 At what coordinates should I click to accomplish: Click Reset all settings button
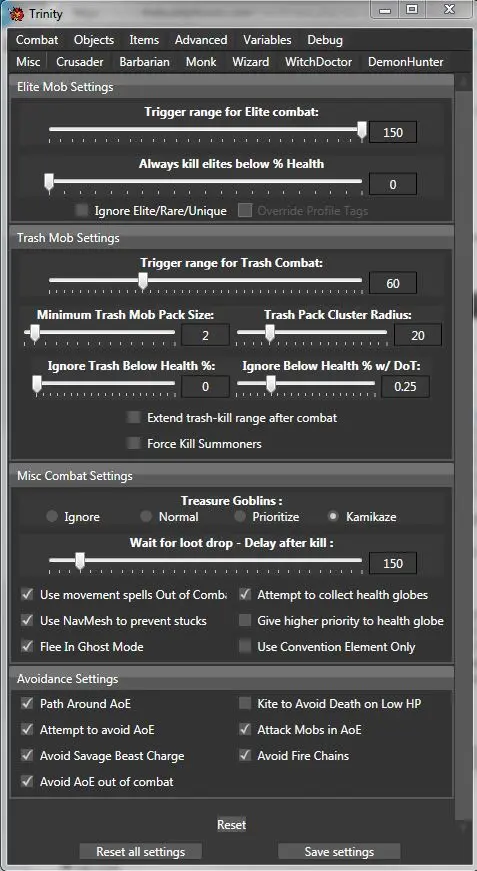click(140, 852)
